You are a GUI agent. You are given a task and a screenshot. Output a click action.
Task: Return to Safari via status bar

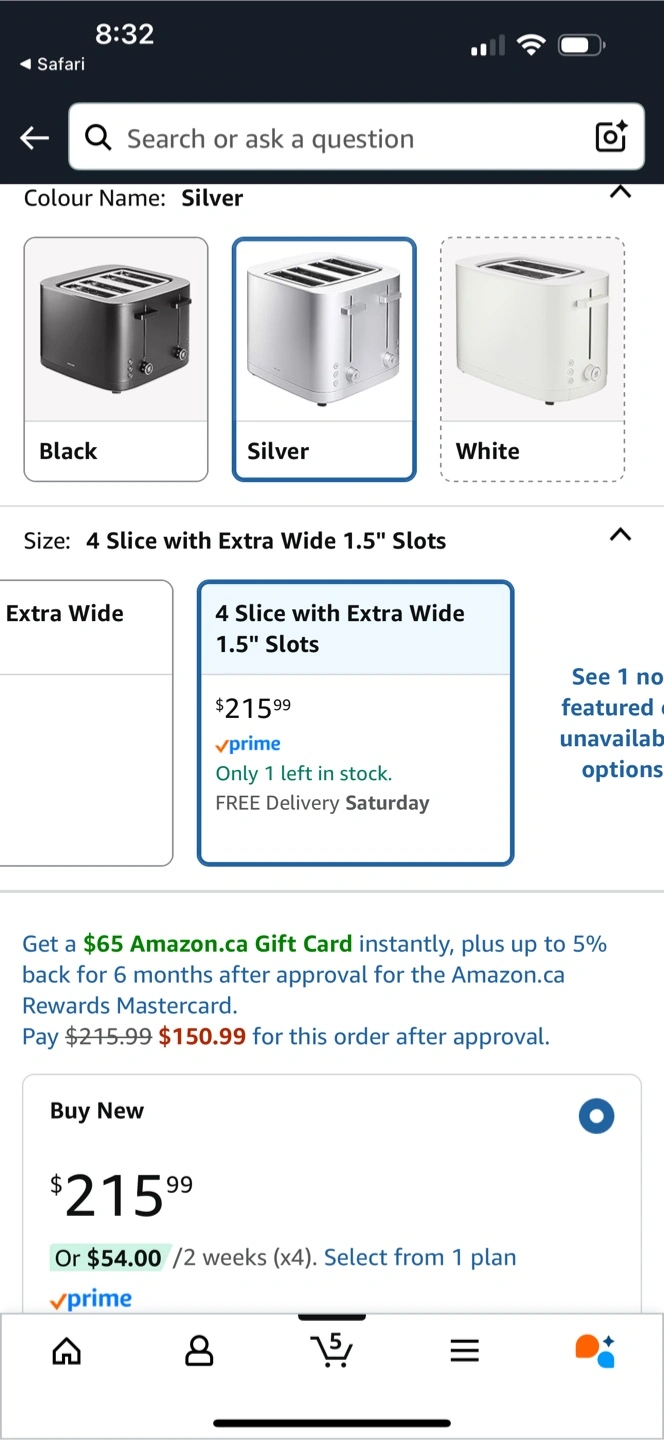tap(53, 64)
